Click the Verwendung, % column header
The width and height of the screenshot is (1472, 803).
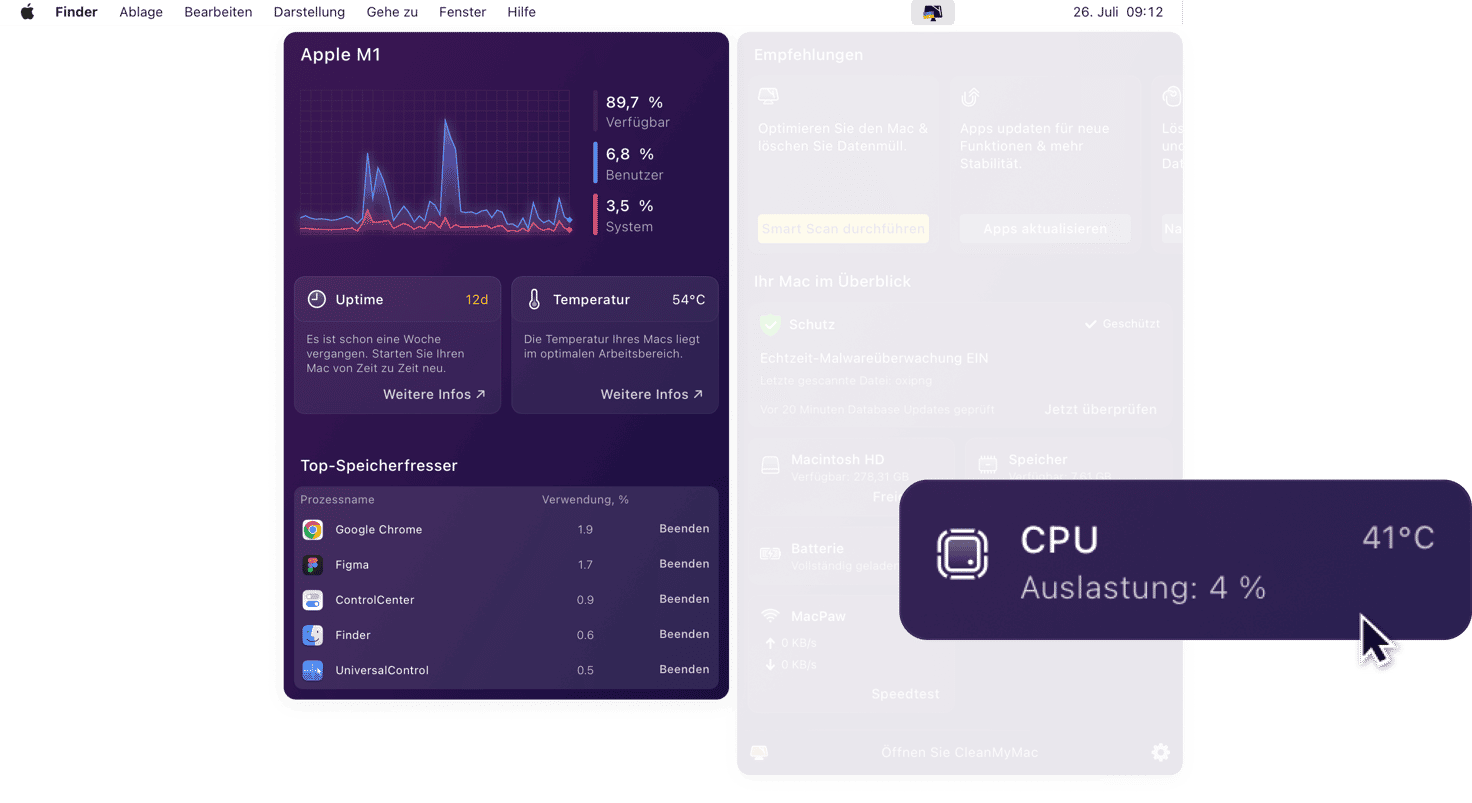[585, 499]
